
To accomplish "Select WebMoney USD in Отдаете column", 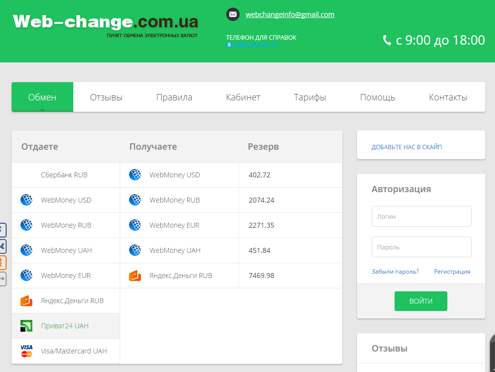I will tap(66, 200).
